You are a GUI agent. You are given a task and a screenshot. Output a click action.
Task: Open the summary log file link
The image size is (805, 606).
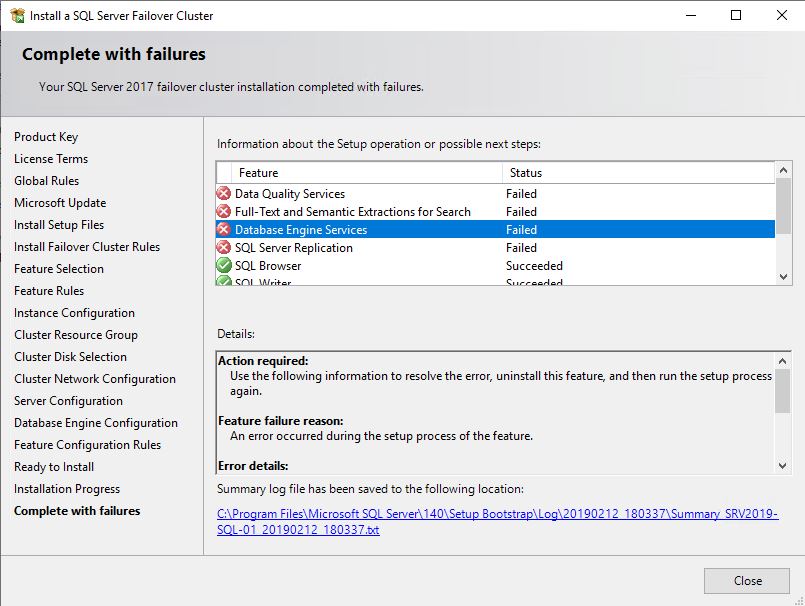tap(497, 521)
